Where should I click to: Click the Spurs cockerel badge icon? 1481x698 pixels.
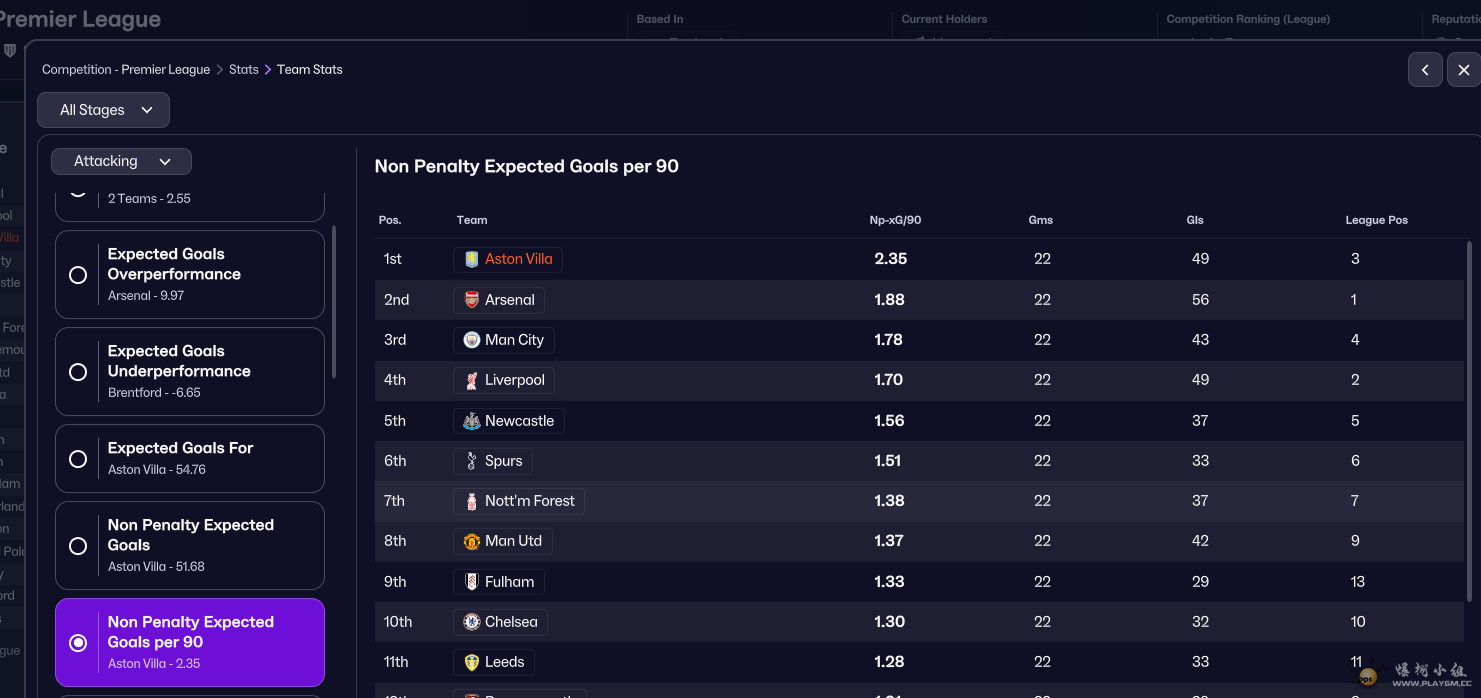coord(471,461)
